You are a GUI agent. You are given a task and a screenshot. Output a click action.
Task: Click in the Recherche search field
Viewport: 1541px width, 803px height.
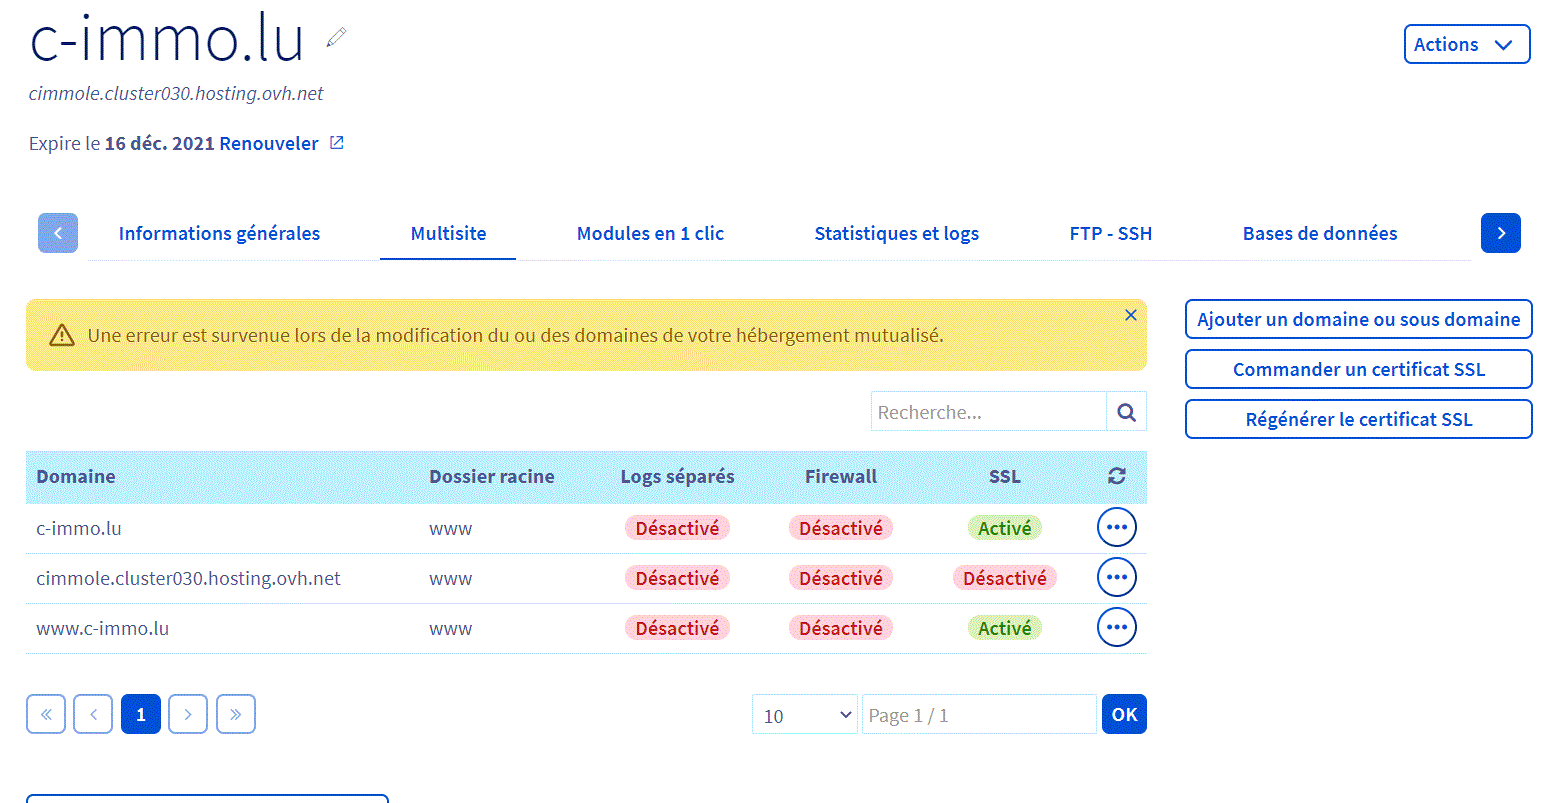(988, 412)
